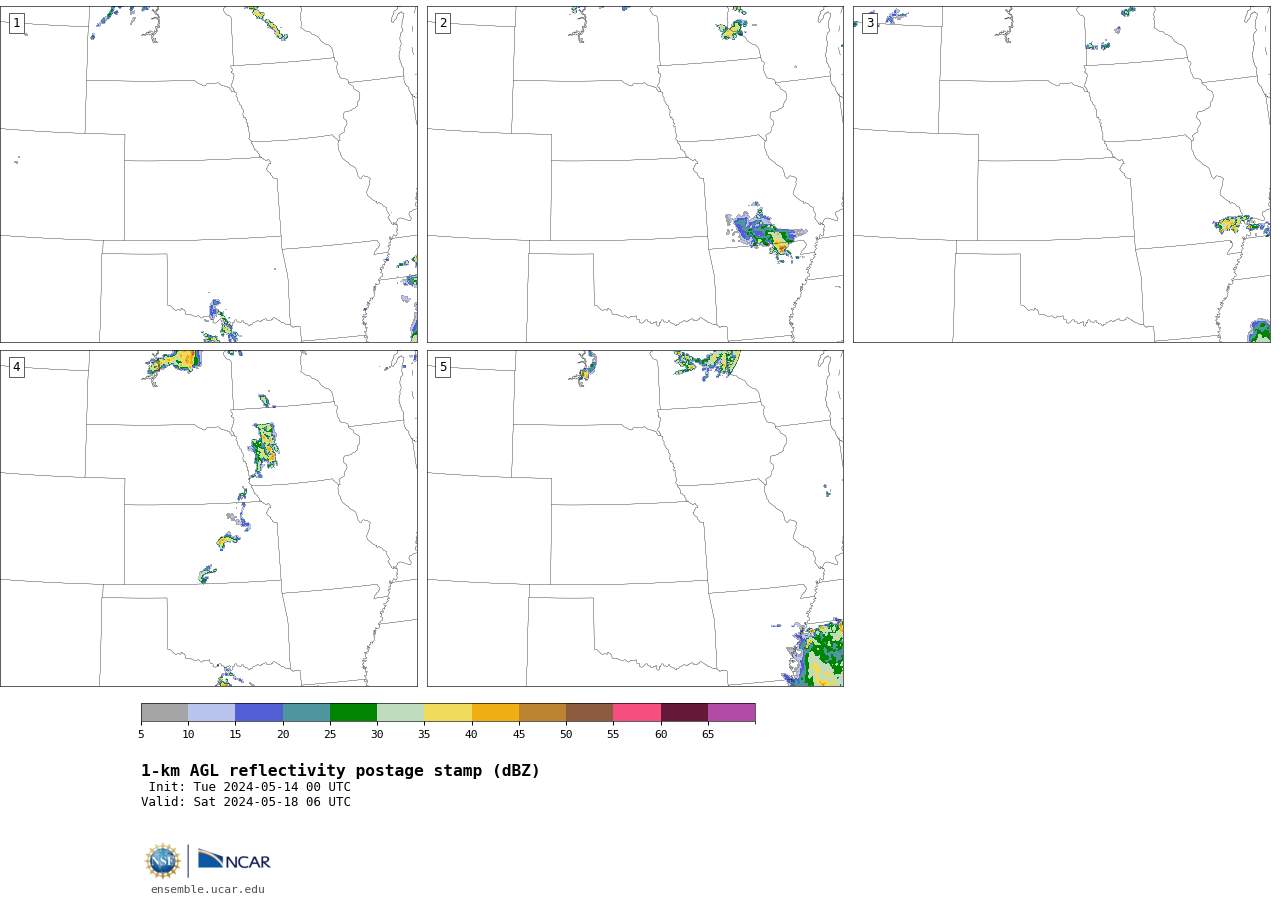Click the yellow 35-40 dBZ swatch
This screenshot has width=1280, height=901.
(448, 713)
